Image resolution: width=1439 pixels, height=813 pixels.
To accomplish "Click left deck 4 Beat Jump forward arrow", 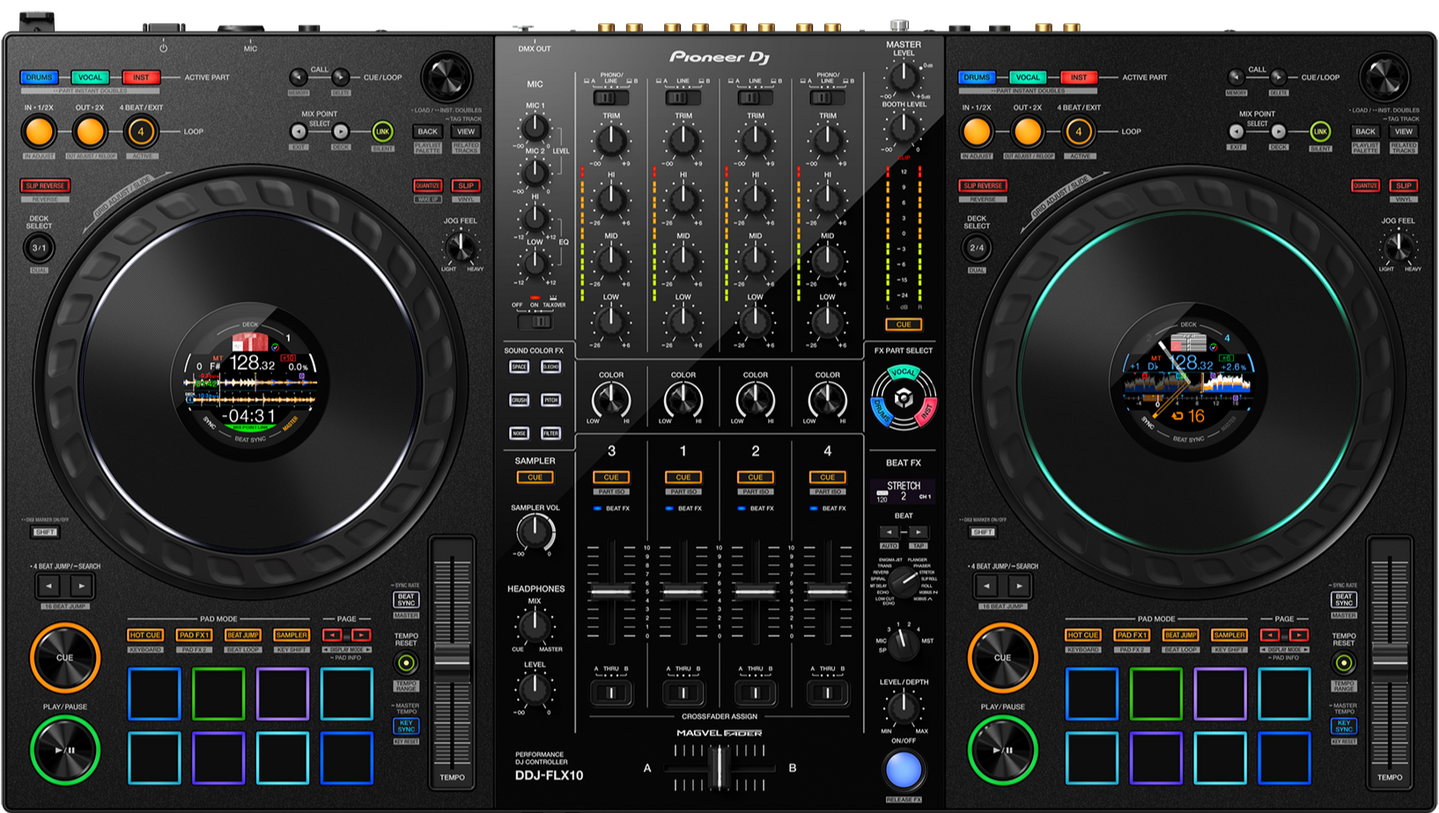I will pyautogui.click(x=82, y=586).
